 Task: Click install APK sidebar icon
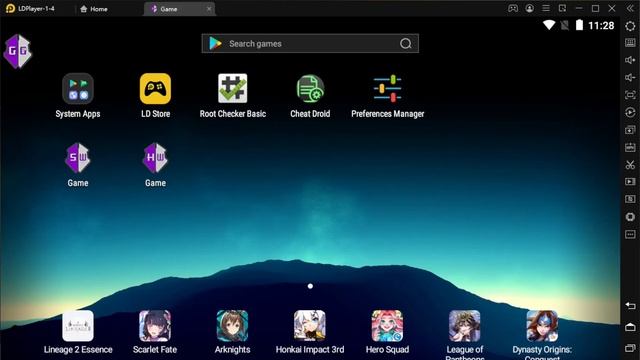630,147
